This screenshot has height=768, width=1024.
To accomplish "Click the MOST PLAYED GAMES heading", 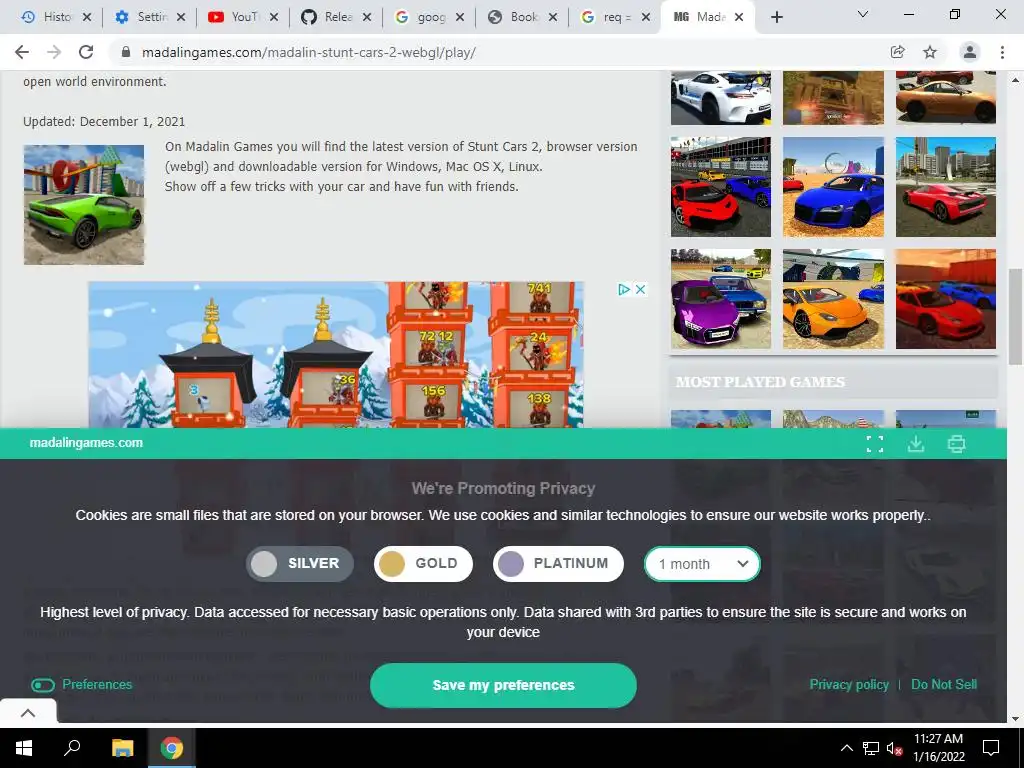I will [760, 382].
